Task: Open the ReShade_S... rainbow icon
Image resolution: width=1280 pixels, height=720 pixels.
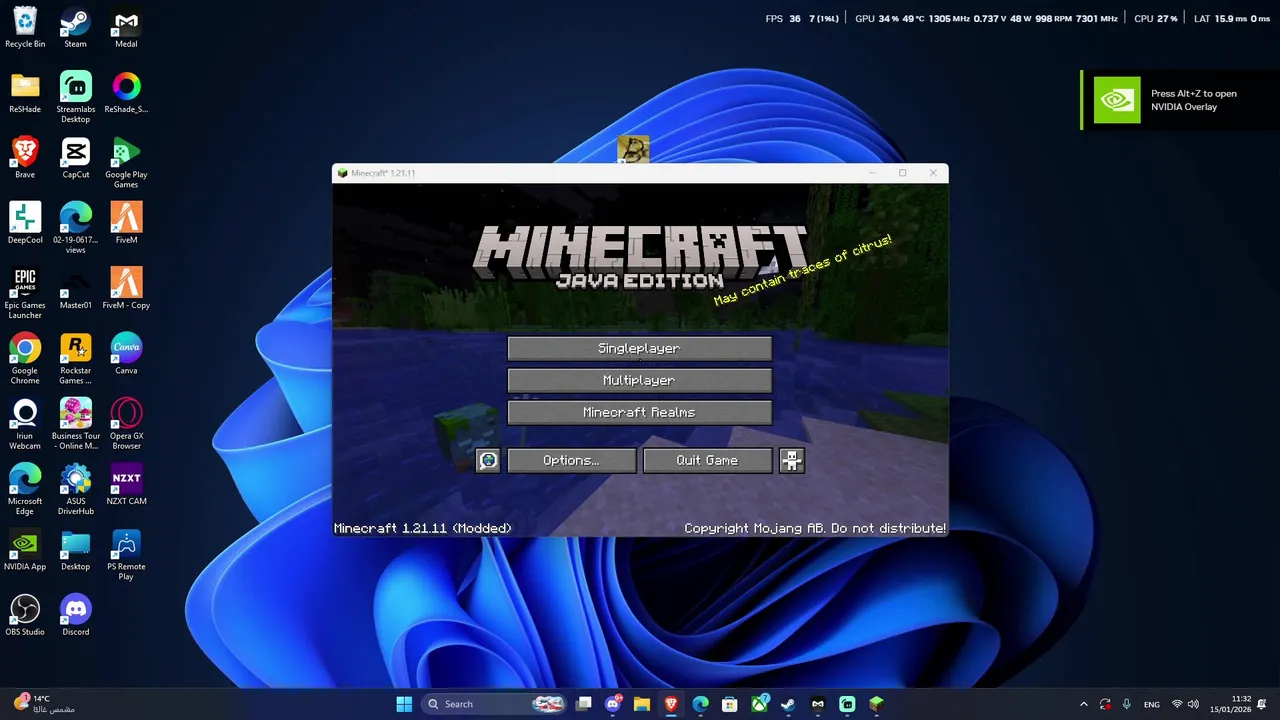Action: point(126,93)
